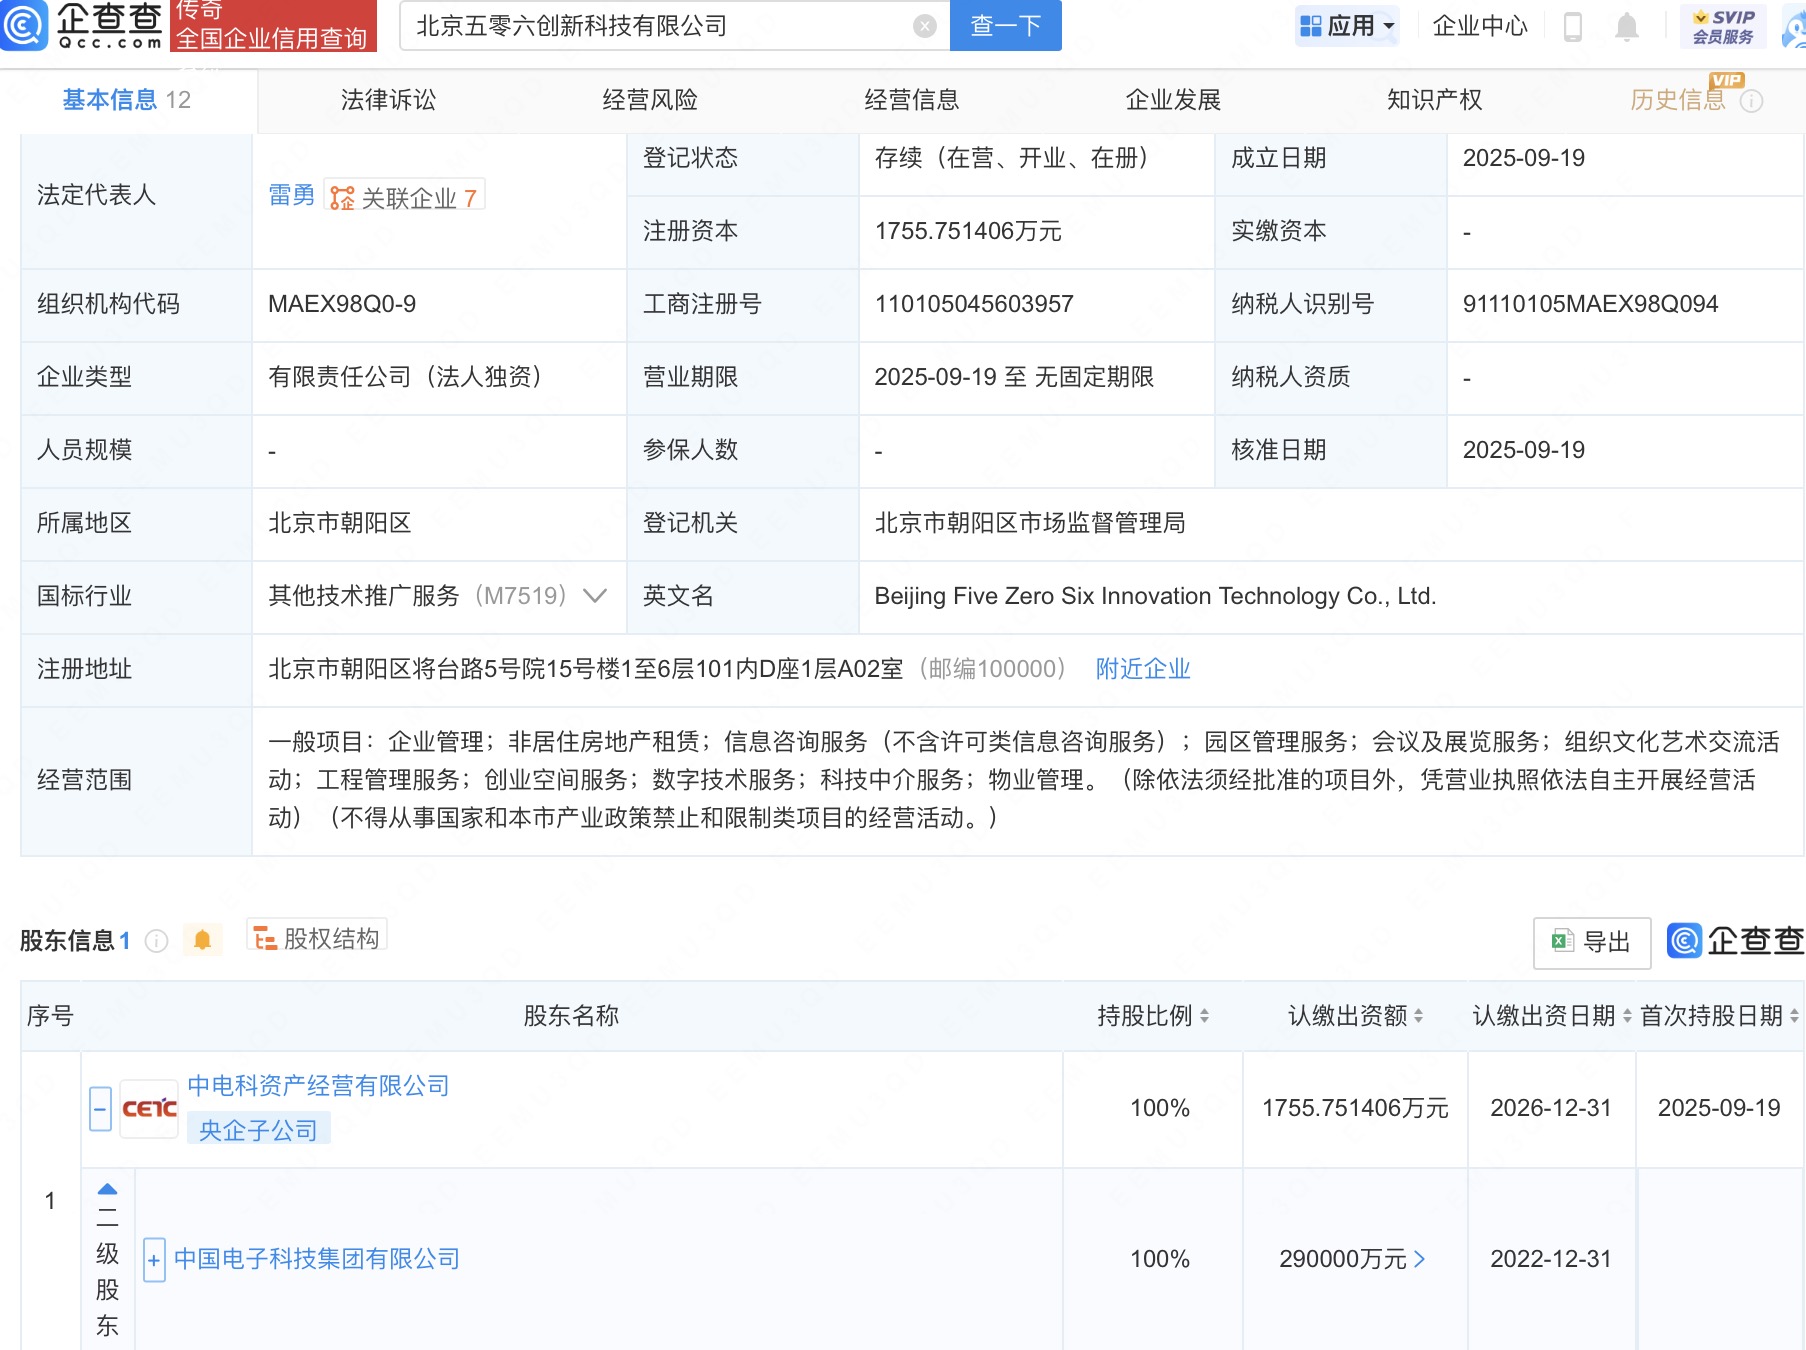The width and height of the screenshot is (1806, 1350).
Task: Switch to 企业发展 tab
Action: tap(1173, 100)
